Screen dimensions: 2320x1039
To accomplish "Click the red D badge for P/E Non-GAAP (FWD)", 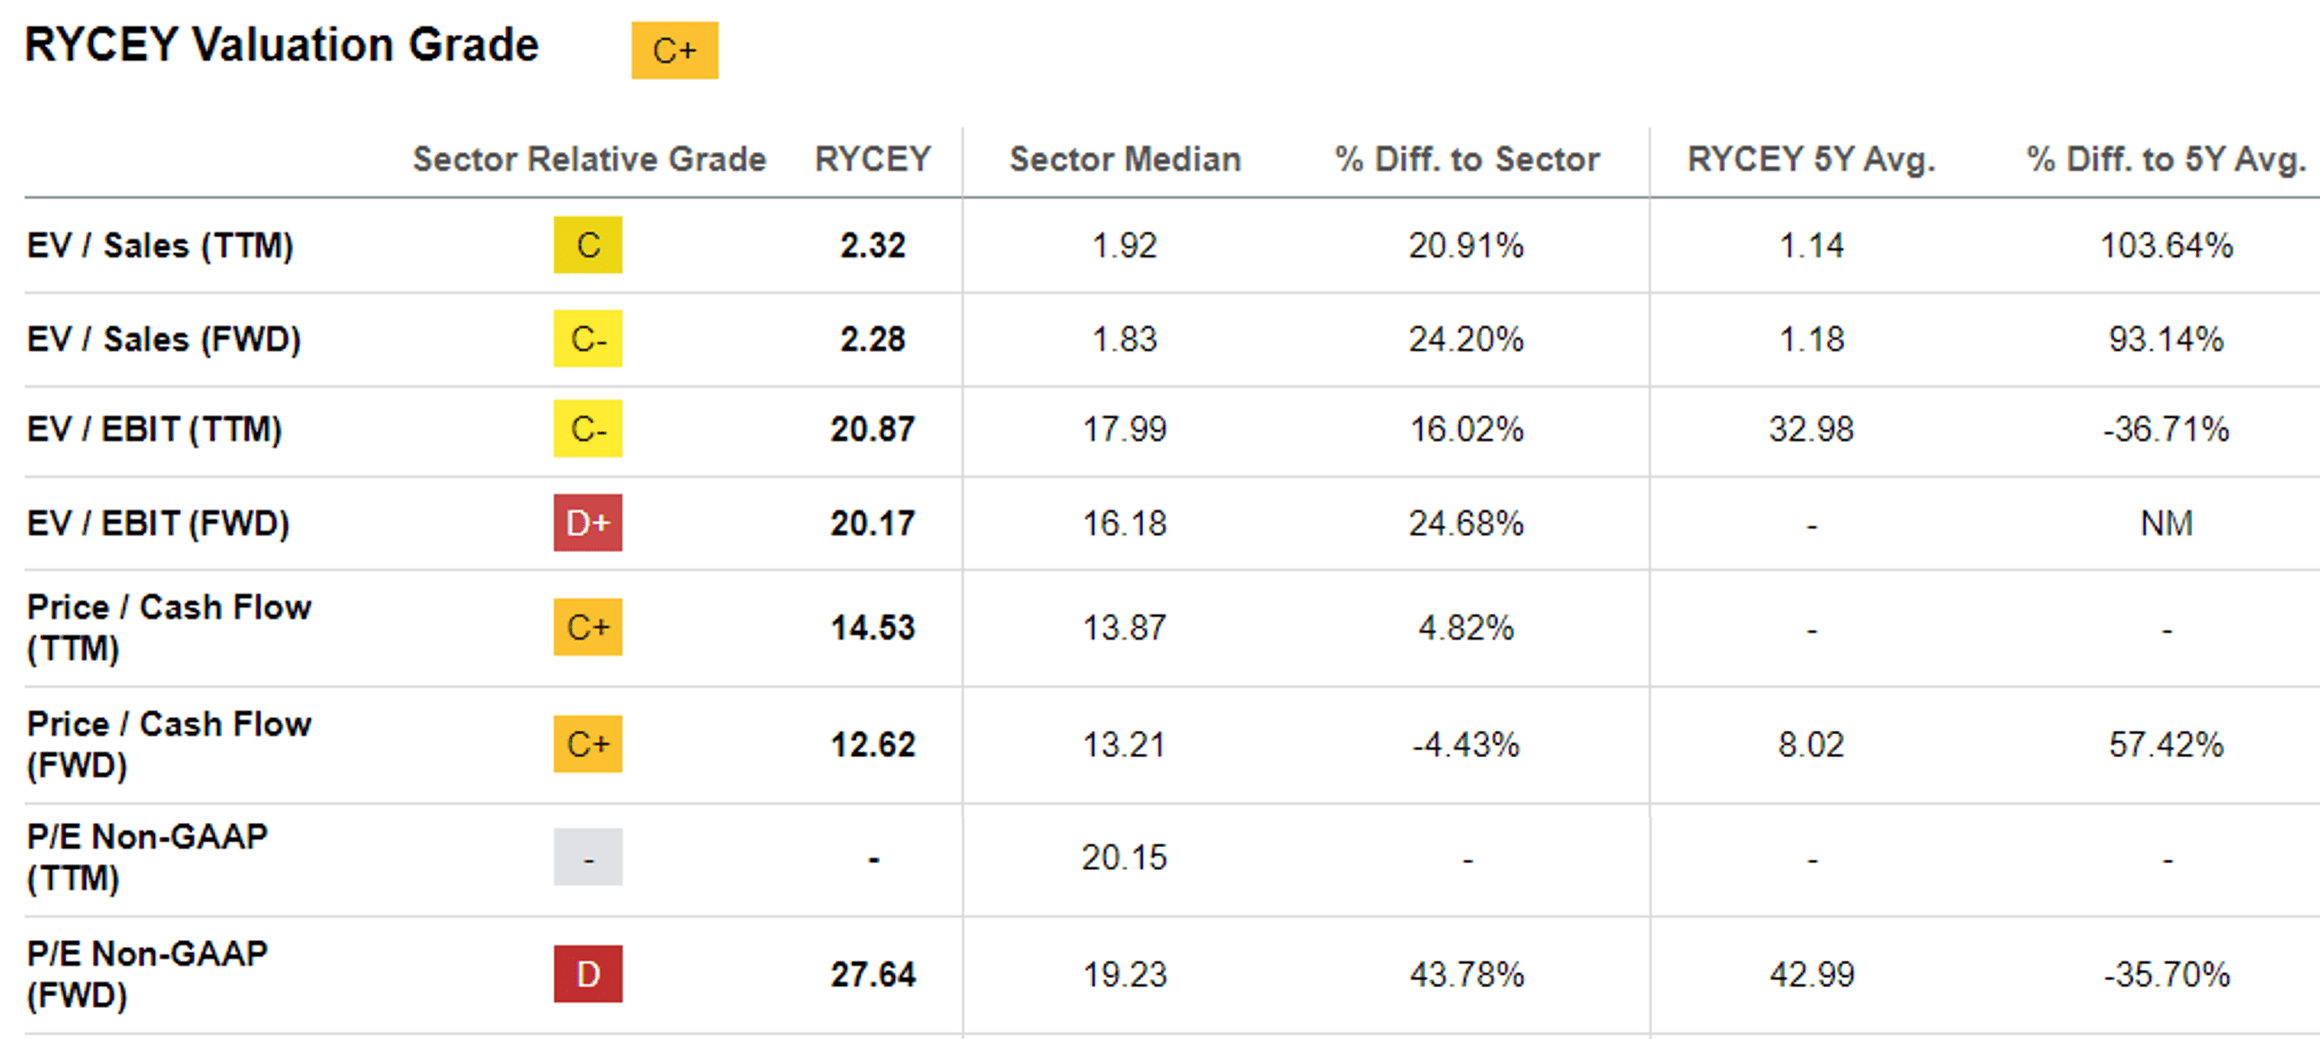I will (x=588, y=974).
